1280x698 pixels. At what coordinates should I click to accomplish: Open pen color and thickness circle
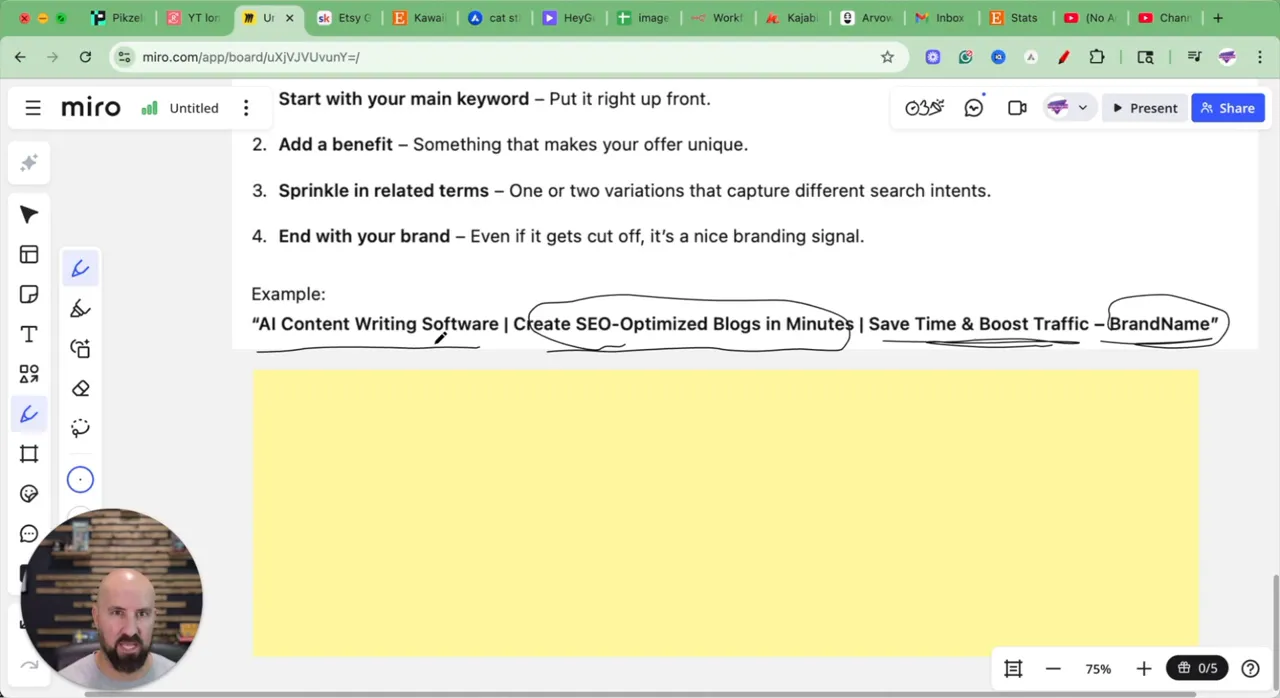pyautogui.click(x=80, y=480)
